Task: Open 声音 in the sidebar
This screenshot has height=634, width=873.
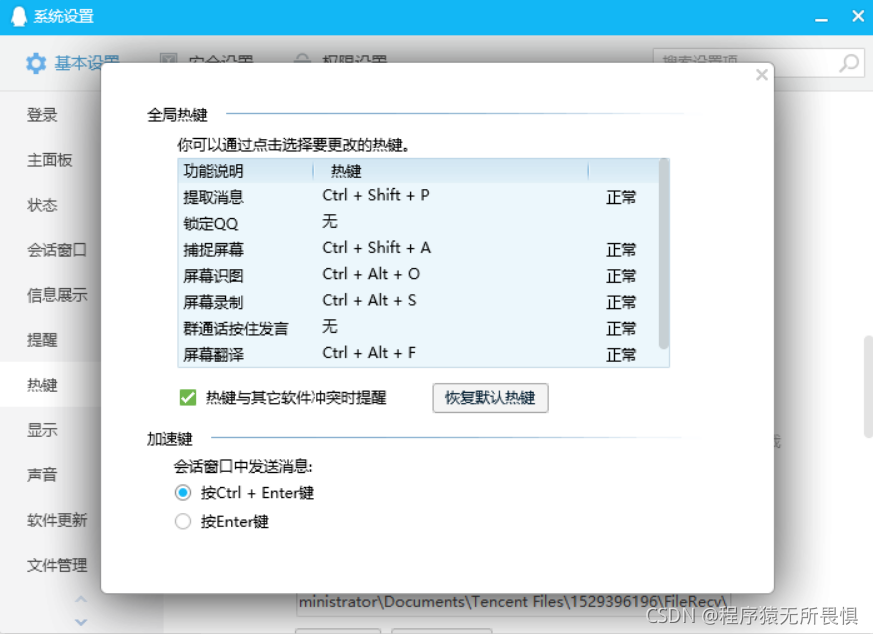Action: [42, 475]
